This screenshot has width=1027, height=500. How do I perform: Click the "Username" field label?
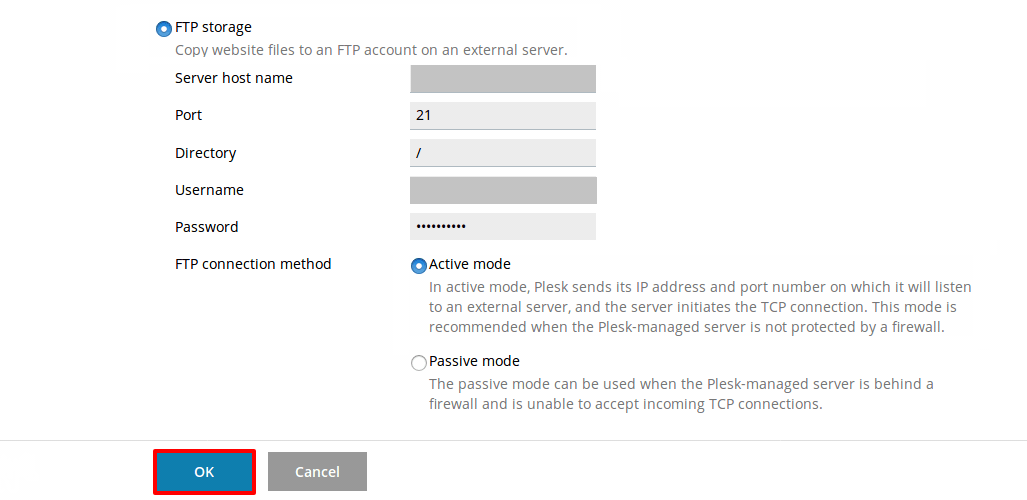(x=210, y=191)
